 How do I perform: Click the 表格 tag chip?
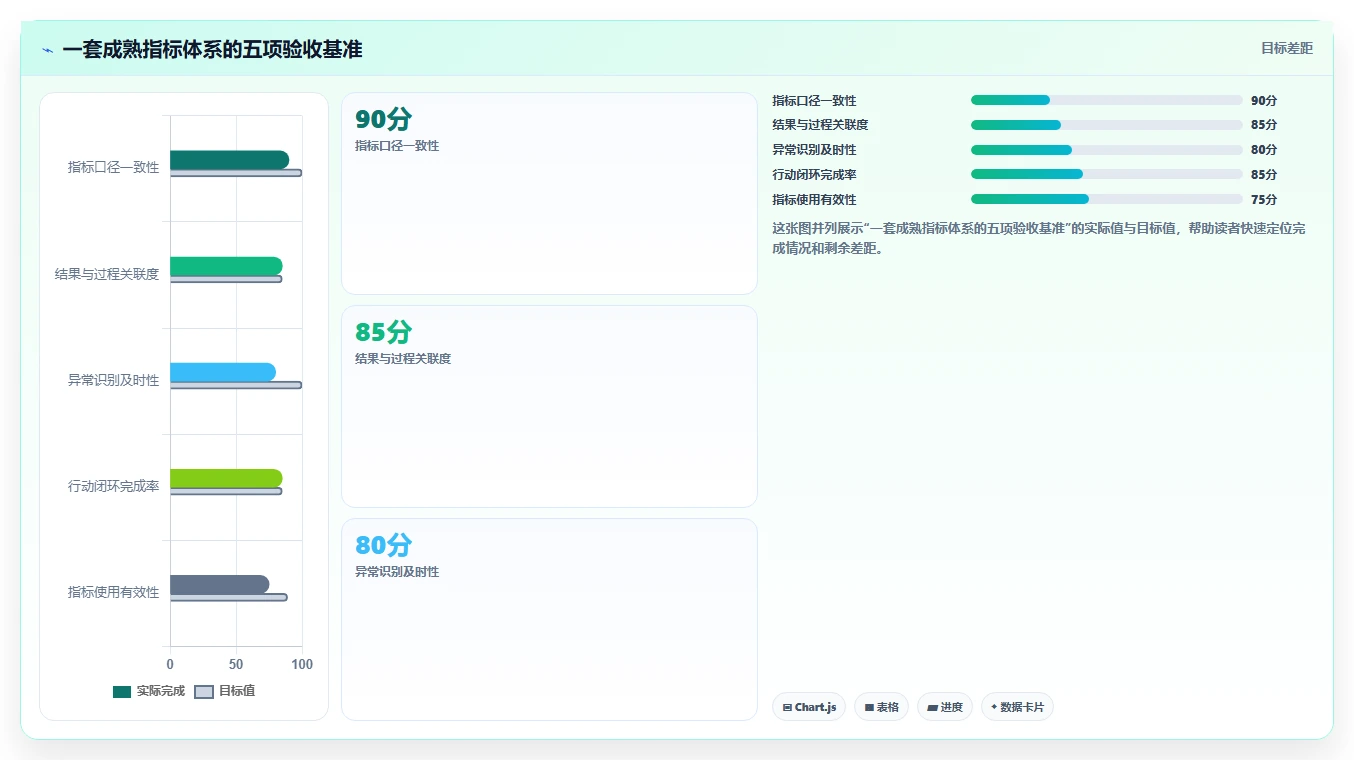881,707
